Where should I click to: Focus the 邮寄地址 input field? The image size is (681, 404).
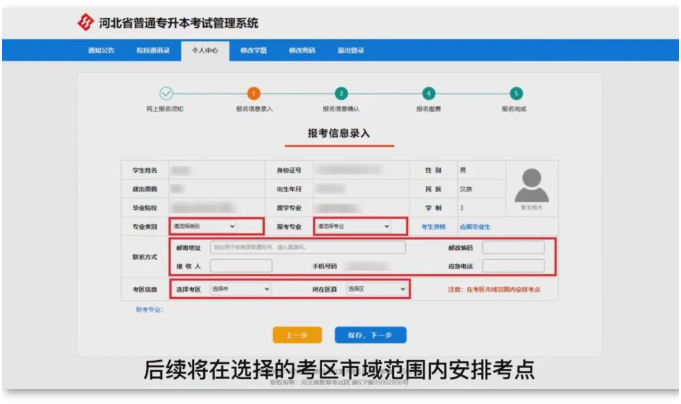coord(307,248)
